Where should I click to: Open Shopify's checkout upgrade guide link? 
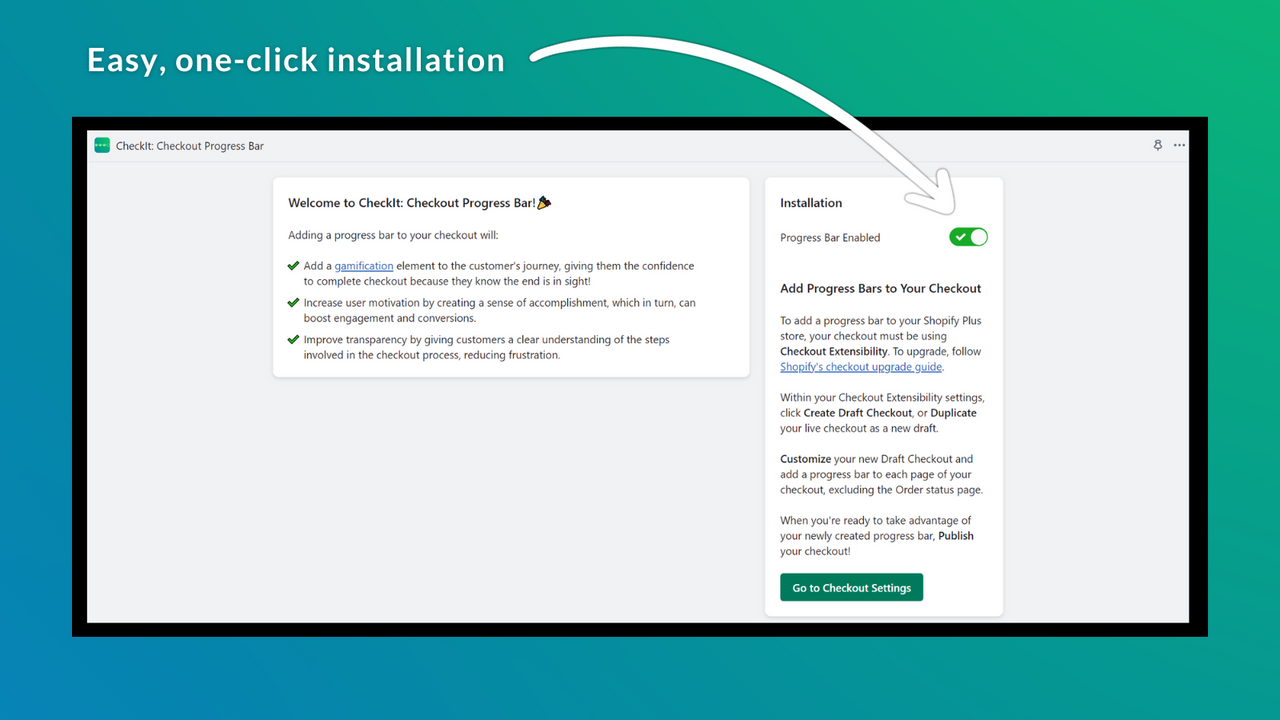[x=861, y=367]
